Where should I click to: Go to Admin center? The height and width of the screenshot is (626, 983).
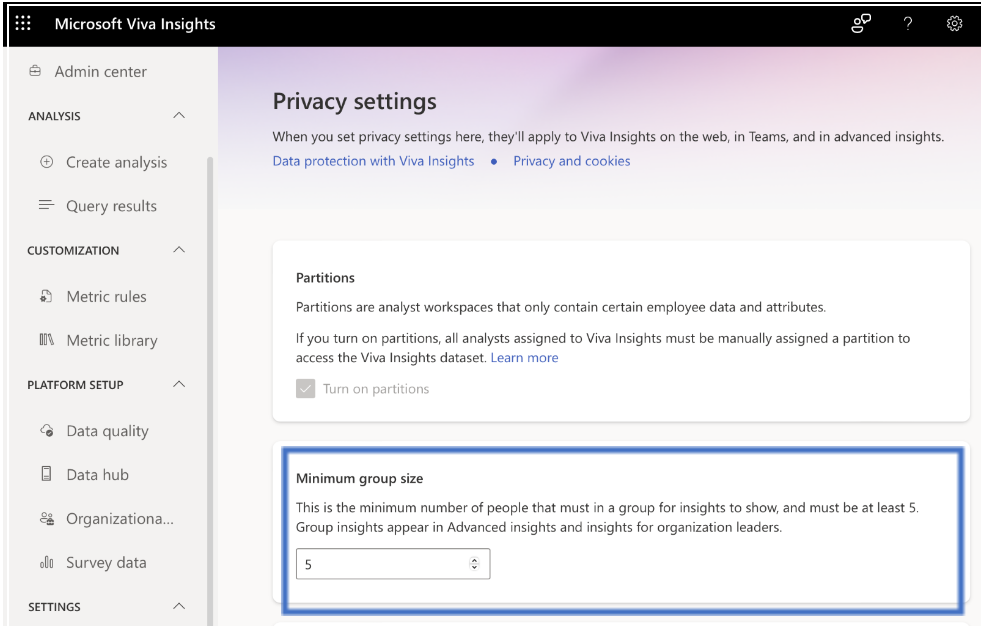(x=100, y=71)
